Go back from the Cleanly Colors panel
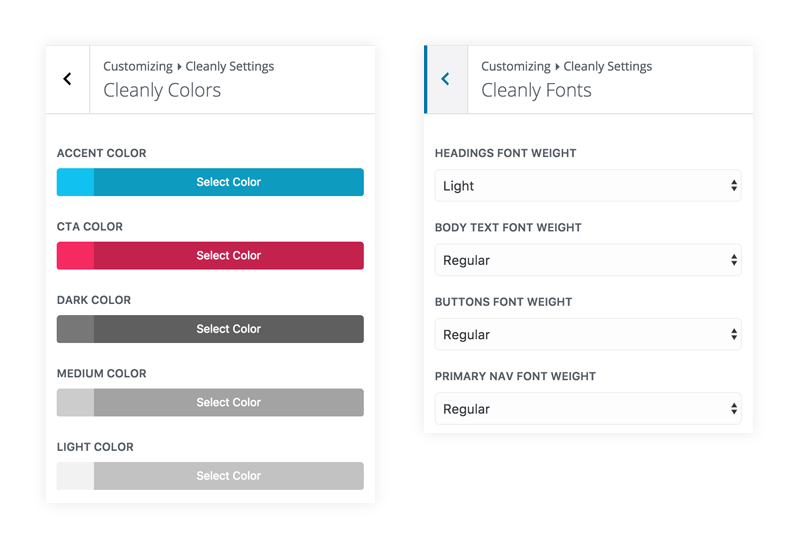Image resolution: width=800 pixels, height=547 pixels. tap(67, 79)
